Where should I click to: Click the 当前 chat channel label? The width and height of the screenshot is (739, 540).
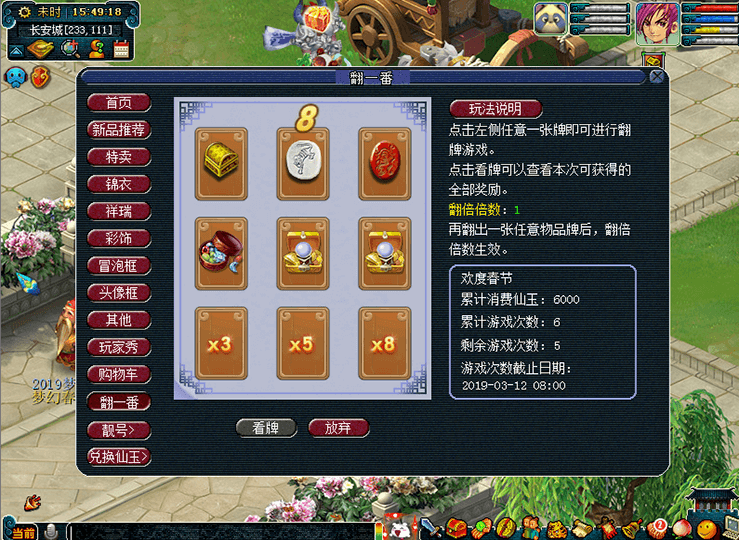[x=23, y=532]
